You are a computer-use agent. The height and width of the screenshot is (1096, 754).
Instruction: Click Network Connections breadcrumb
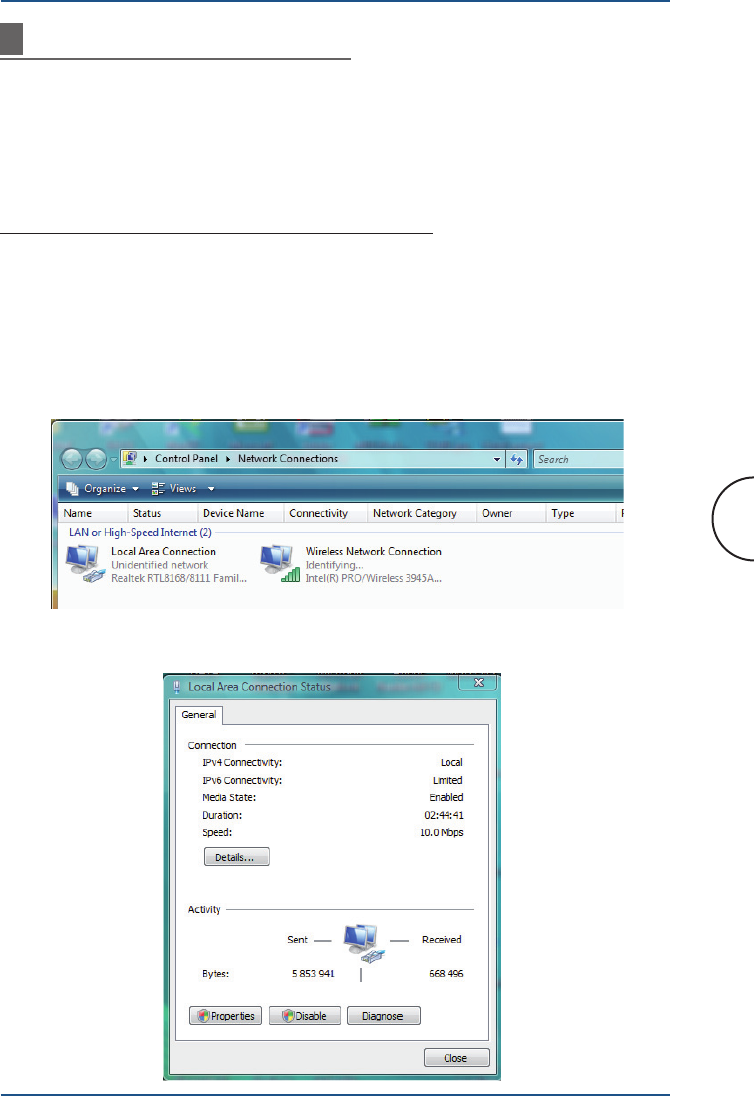pos(288,459)
